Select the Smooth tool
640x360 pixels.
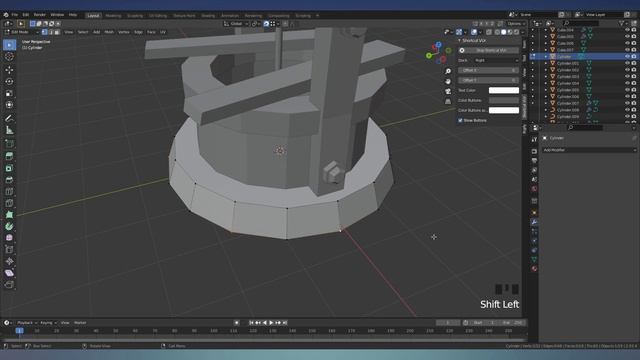(x=9, y=238)
